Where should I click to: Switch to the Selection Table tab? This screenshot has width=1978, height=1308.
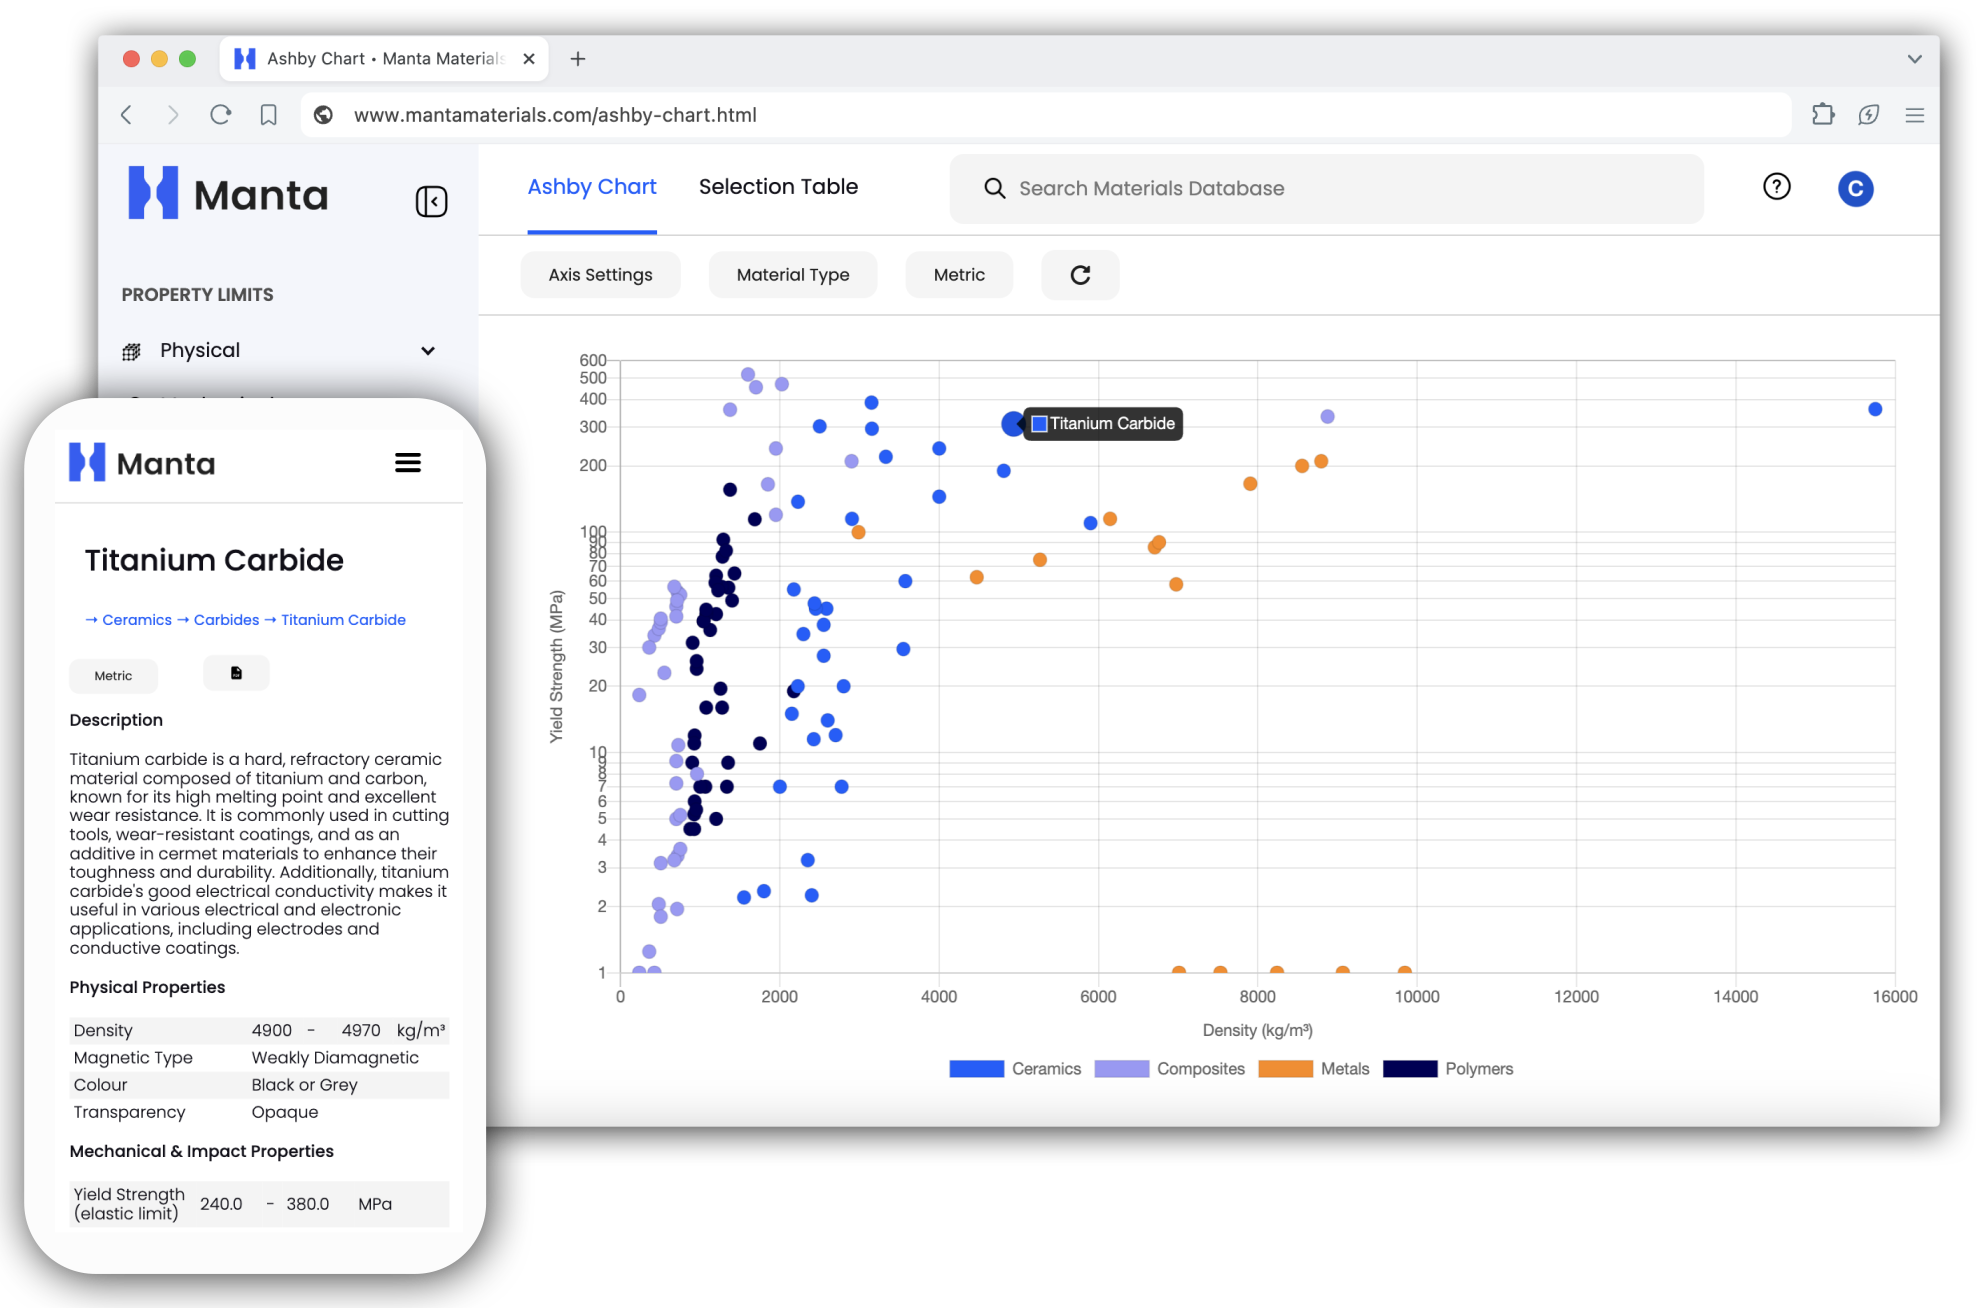[778, 187]
